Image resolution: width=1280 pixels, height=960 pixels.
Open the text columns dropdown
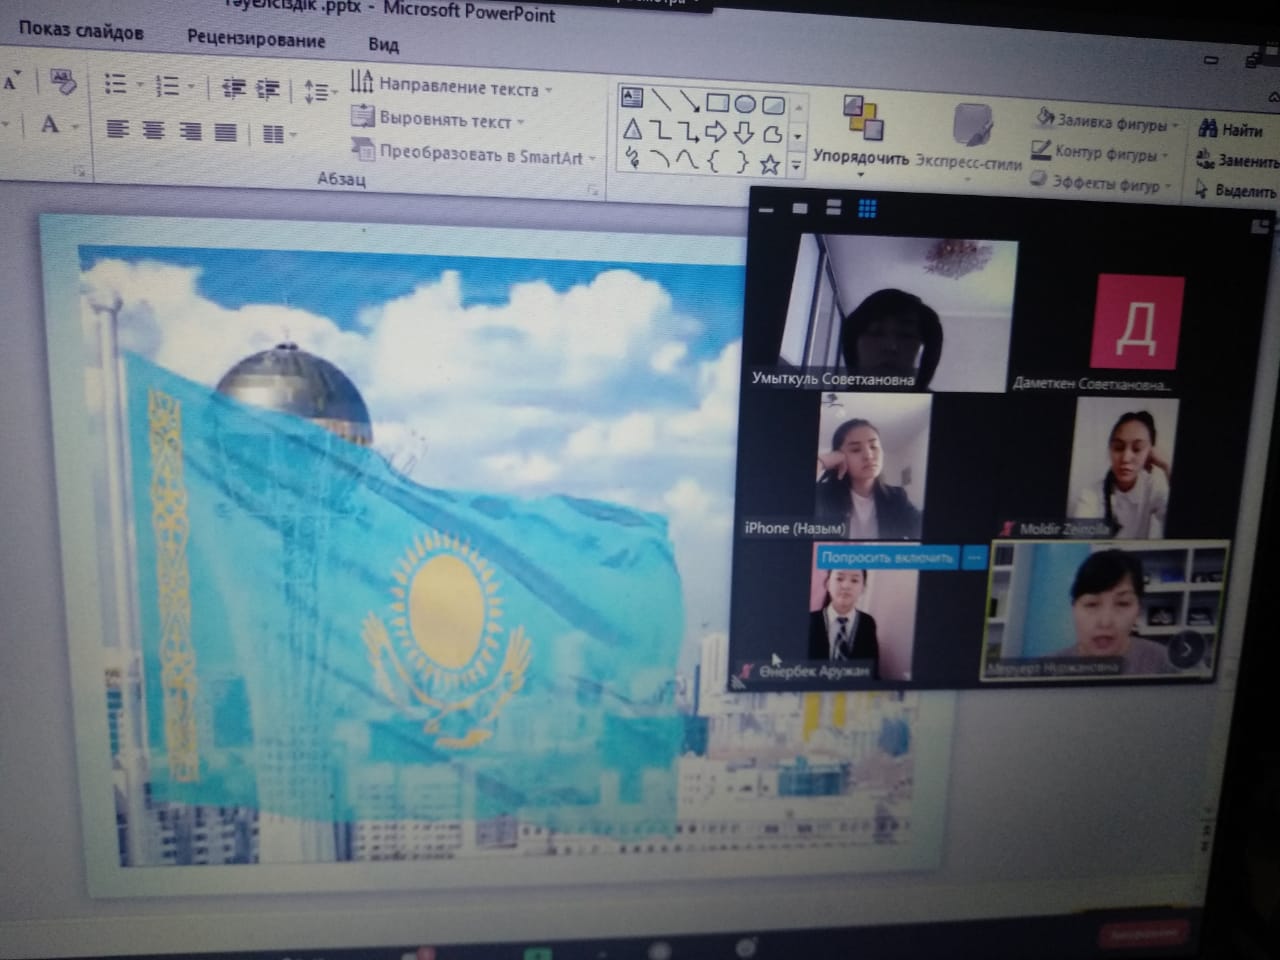coord(278,134)
